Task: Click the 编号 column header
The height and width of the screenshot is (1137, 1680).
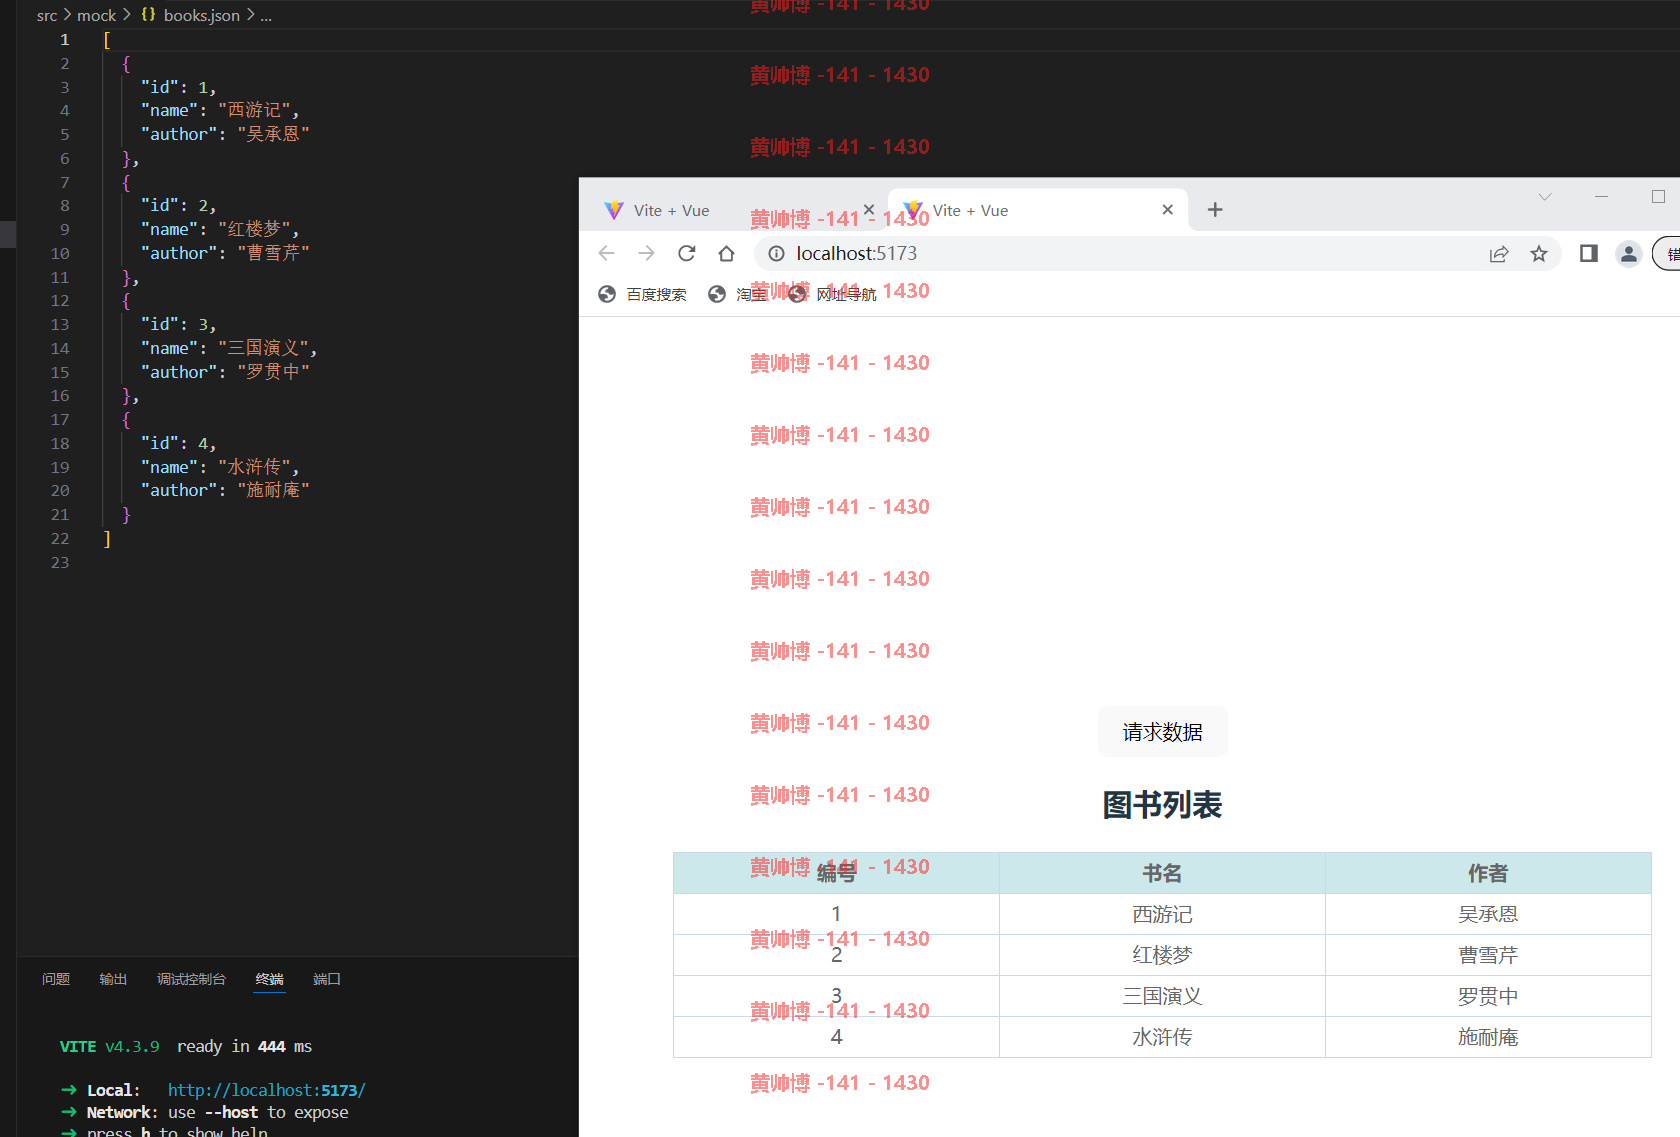Action: (836, 873)
